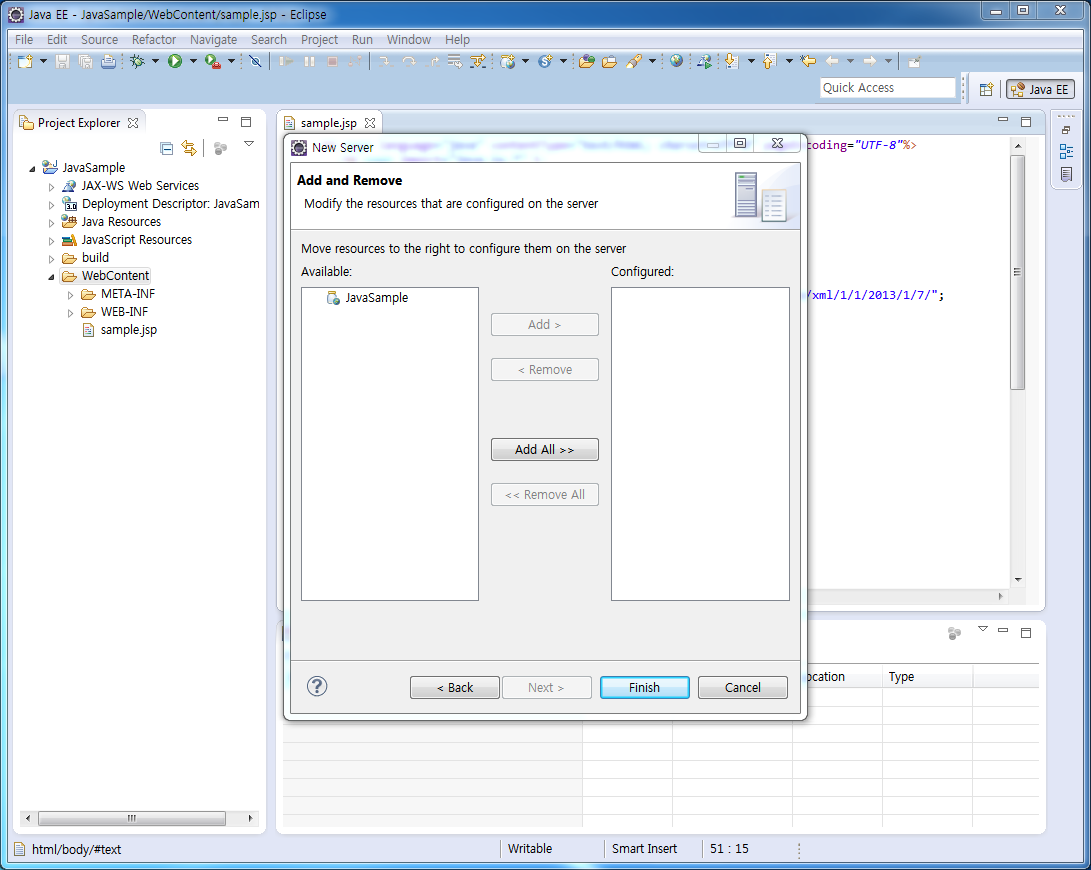Open the Navigate menu

point(213,40)
